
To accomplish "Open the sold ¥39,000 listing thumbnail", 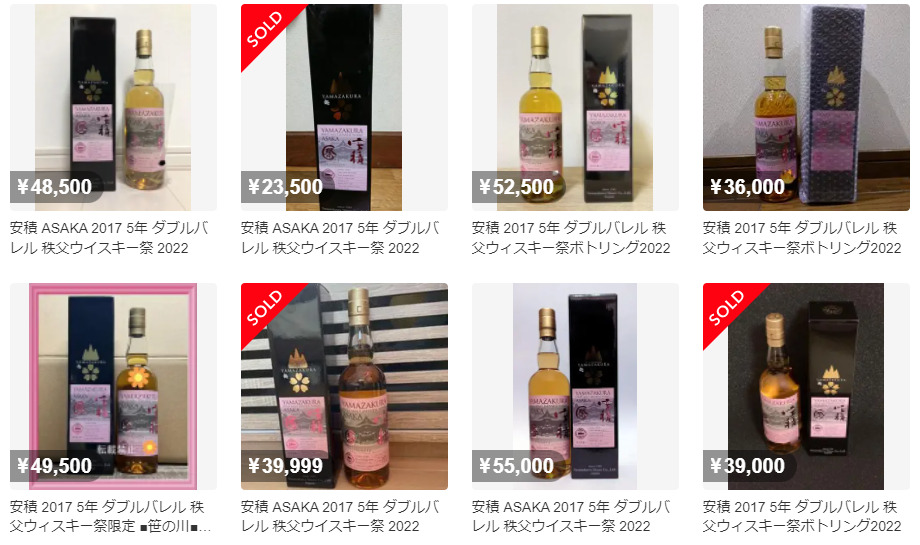I will pyautogui.click(x=807, y=387).
